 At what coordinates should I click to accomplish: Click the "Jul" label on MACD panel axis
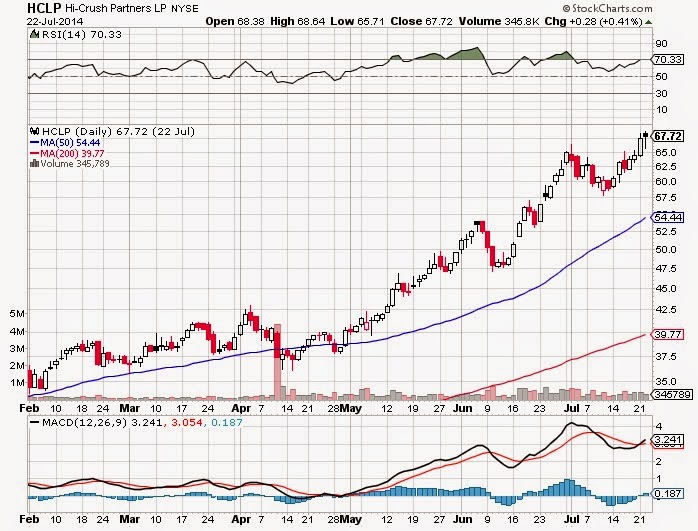(571, 519)
